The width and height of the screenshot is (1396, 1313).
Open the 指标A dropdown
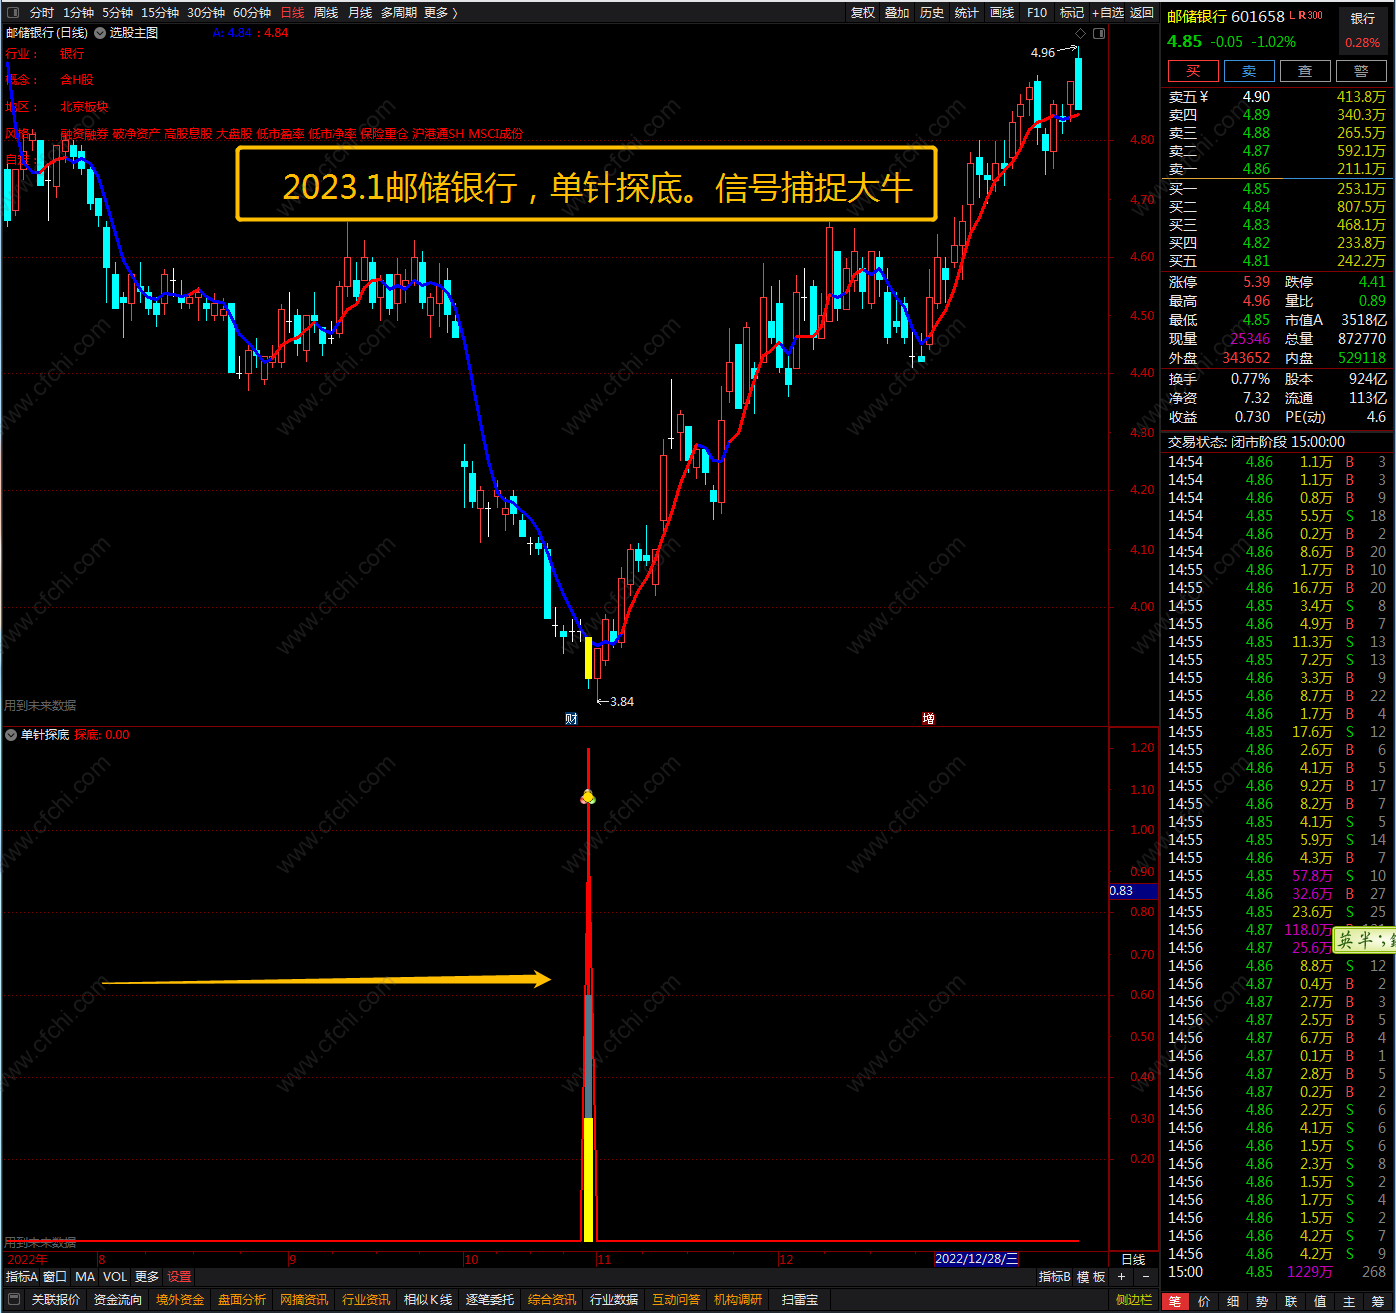point(21,1277)
